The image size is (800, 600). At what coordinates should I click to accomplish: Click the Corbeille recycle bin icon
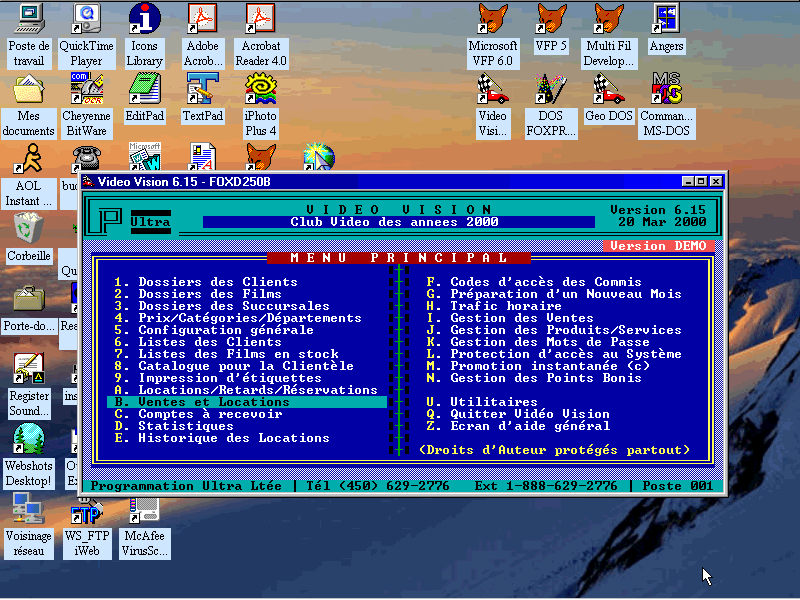click(x=29, y=229)
